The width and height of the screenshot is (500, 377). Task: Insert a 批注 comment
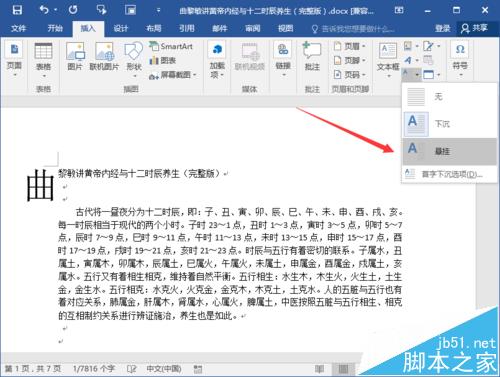coord(312,57)
